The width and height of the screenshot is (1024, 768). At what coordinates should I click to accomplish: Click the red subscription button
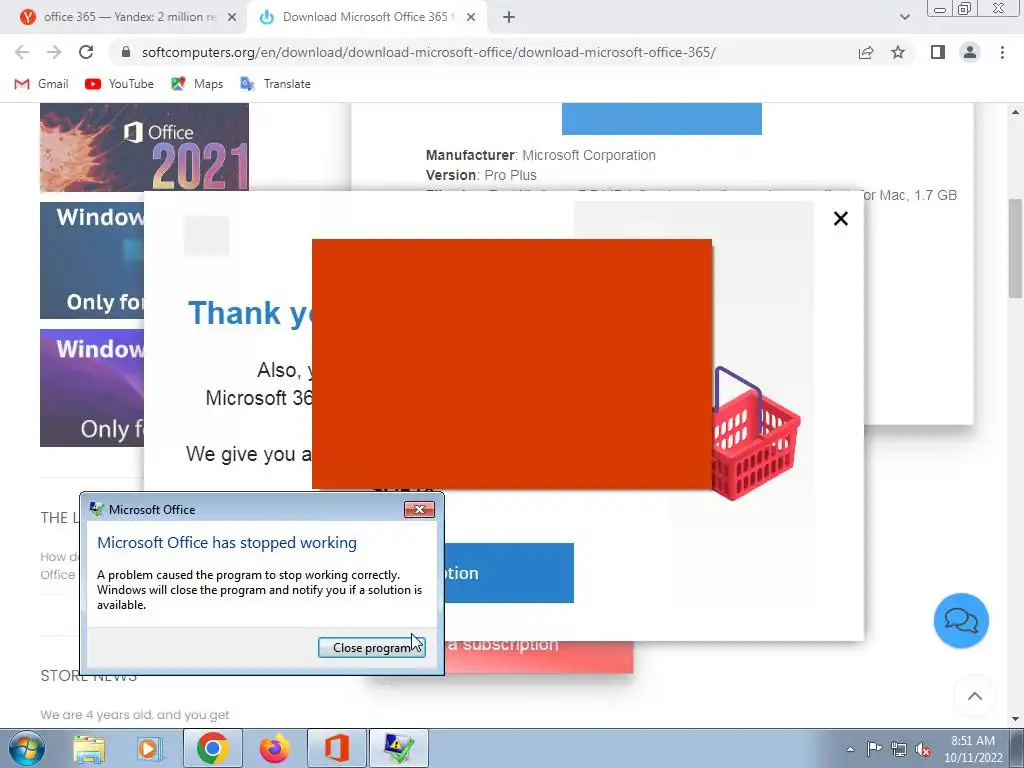(539, 656)
